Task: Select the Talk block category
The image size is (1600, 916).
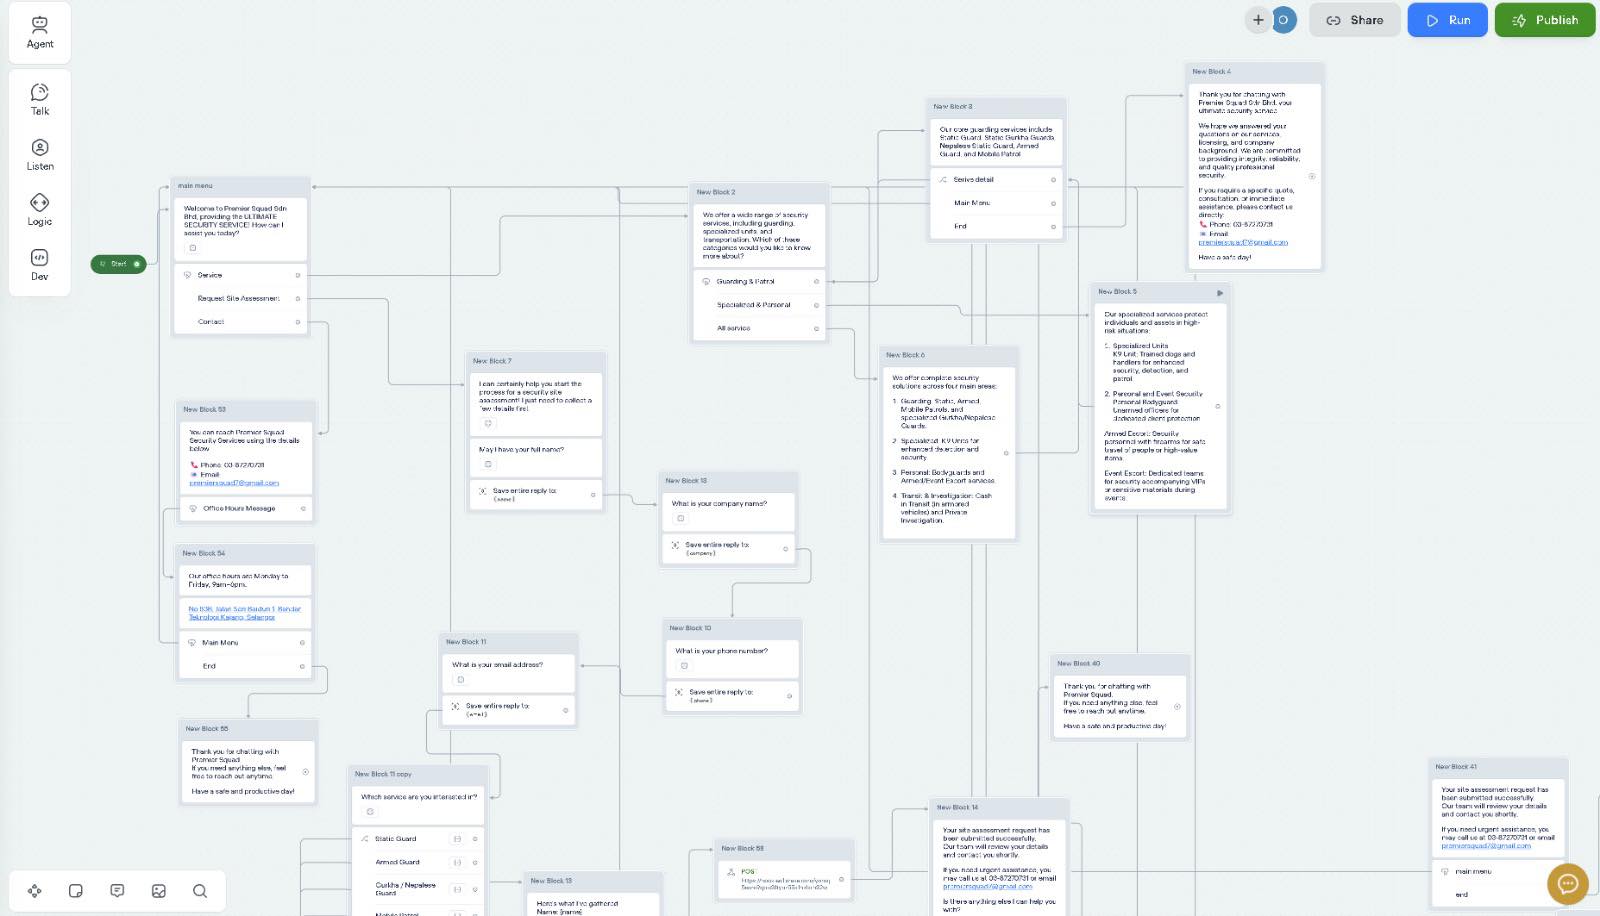Action: (x=40, y=99)
